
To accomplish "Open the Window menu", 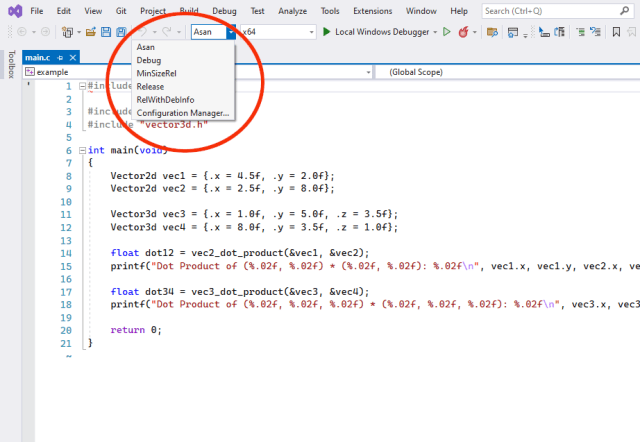I will click(421, 11).
